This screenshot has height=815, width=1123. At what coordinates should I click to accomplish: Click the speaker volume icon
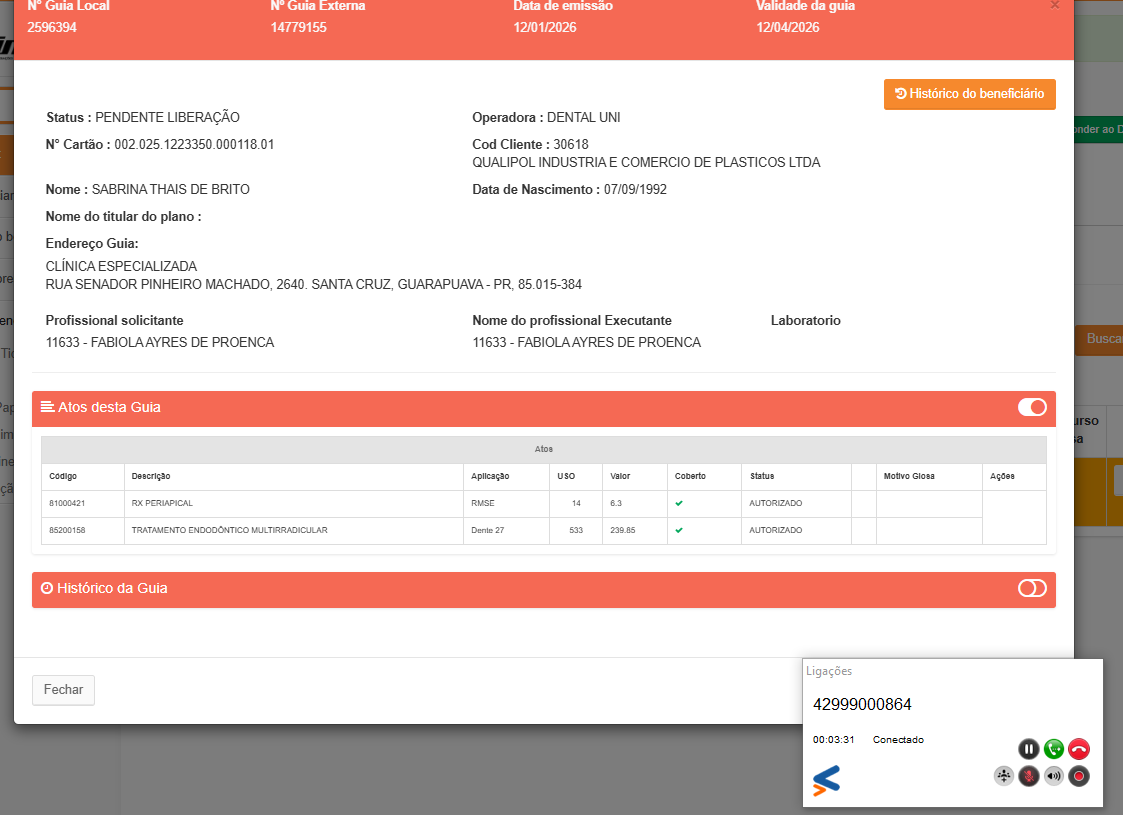point(1054,776)
